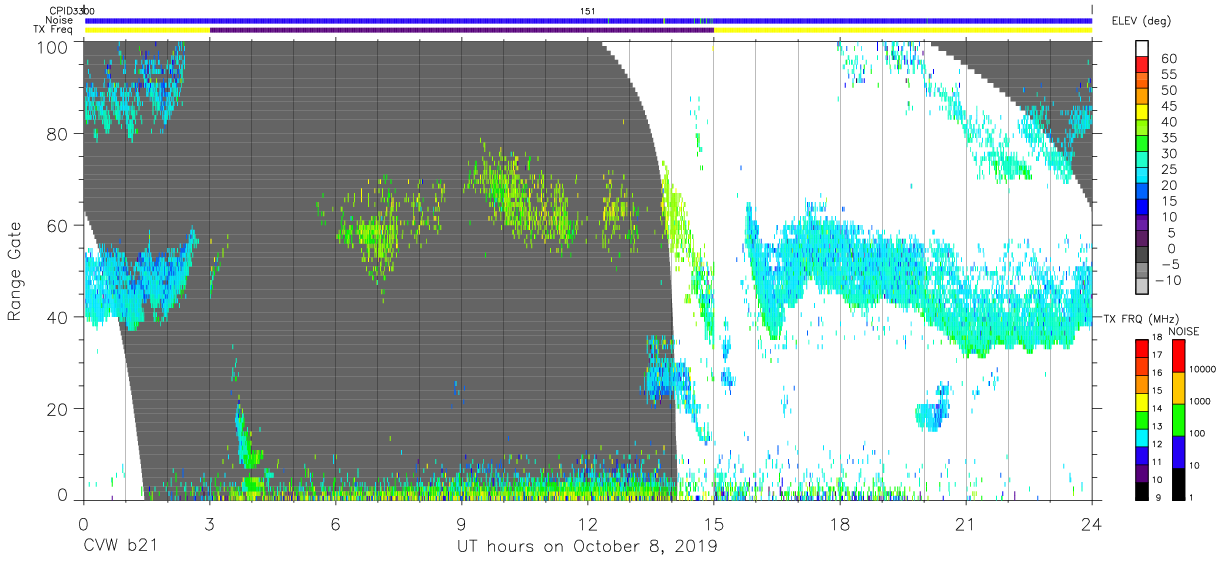Click the '20' tick on the Range Gate axis
Viewport: 1228px width, 567px height.
[57, 408]
